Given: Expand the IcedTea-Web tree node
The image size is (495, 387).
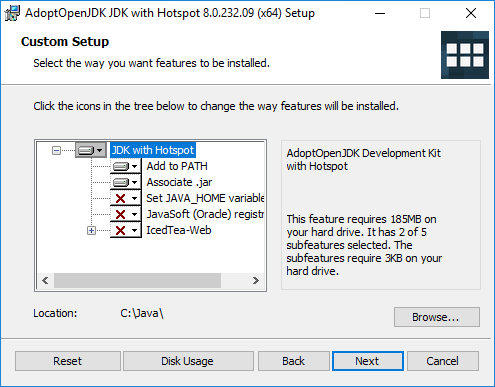Looking at the screenshot, I should click(91, 230).
